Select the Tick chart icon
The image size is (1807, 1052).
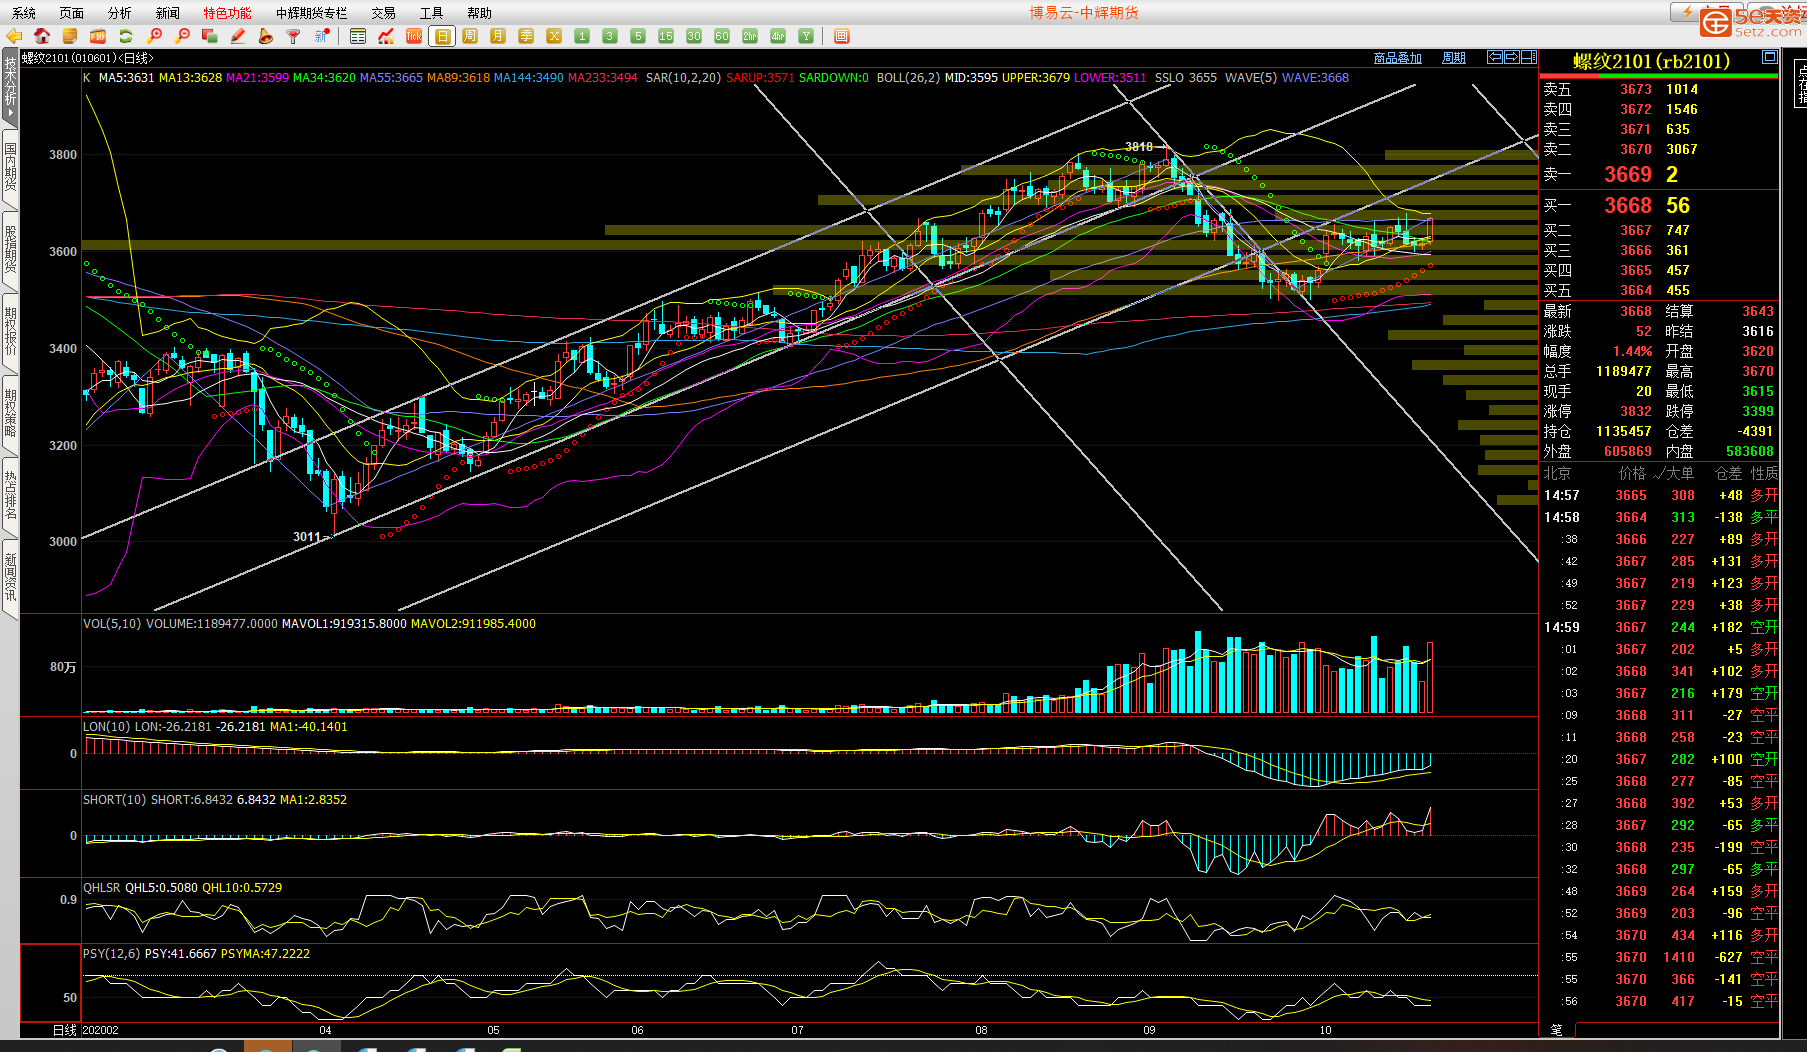(x=414, y=36)
